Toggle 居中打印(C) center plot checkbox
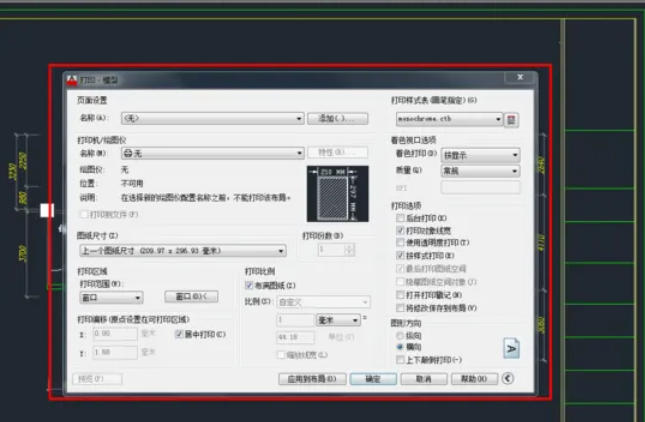Image resolution: width=645 pixels, height=422 pixels. point(179,334)
